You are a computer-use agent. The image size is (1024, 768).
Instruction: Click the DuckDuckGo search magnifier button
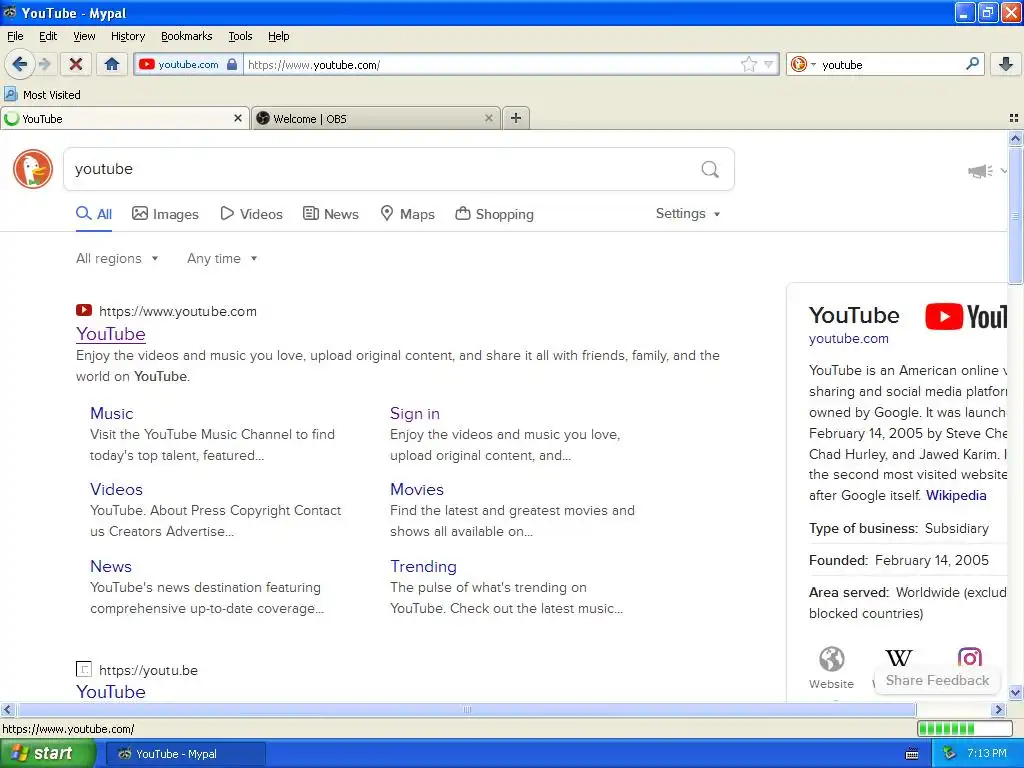710,170
